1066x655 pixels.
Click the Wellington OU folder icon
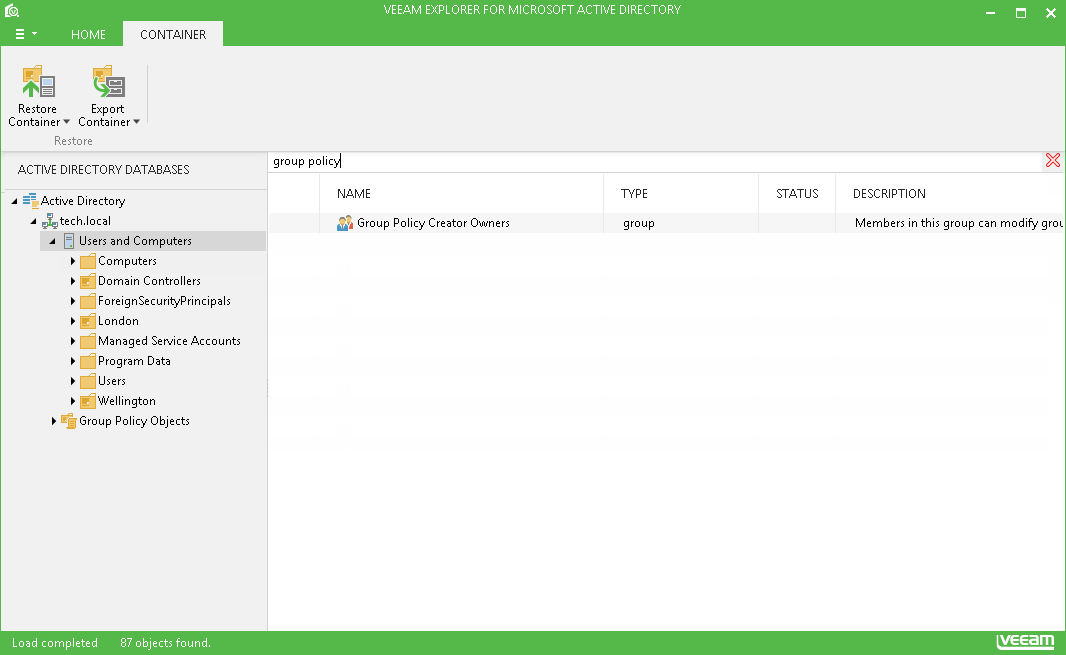click(88, 401)
